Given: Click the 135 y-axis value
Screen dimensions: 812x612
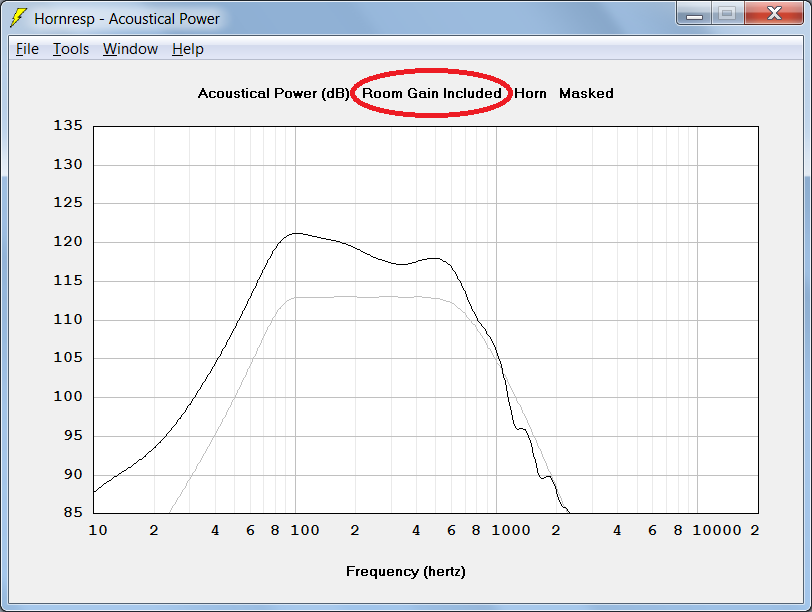Looking at the screenshot, I should point(68,125).
